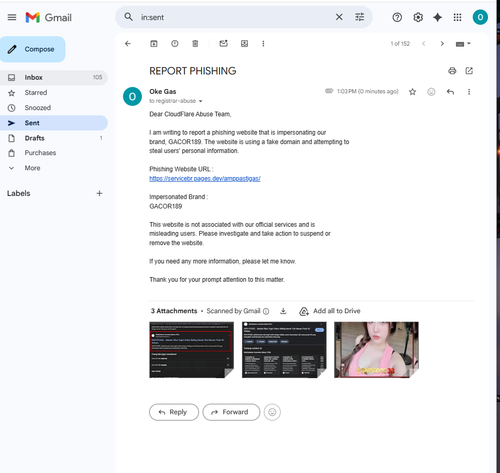Open the email in a new window
This screenshot has width=500, height=473.
[x=469, y=71]
